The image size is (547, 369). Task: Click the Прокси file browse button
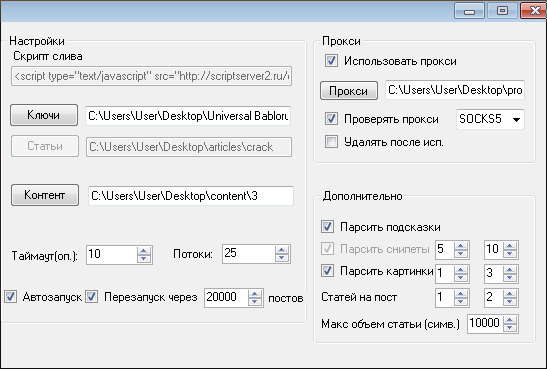pos(349,91)
